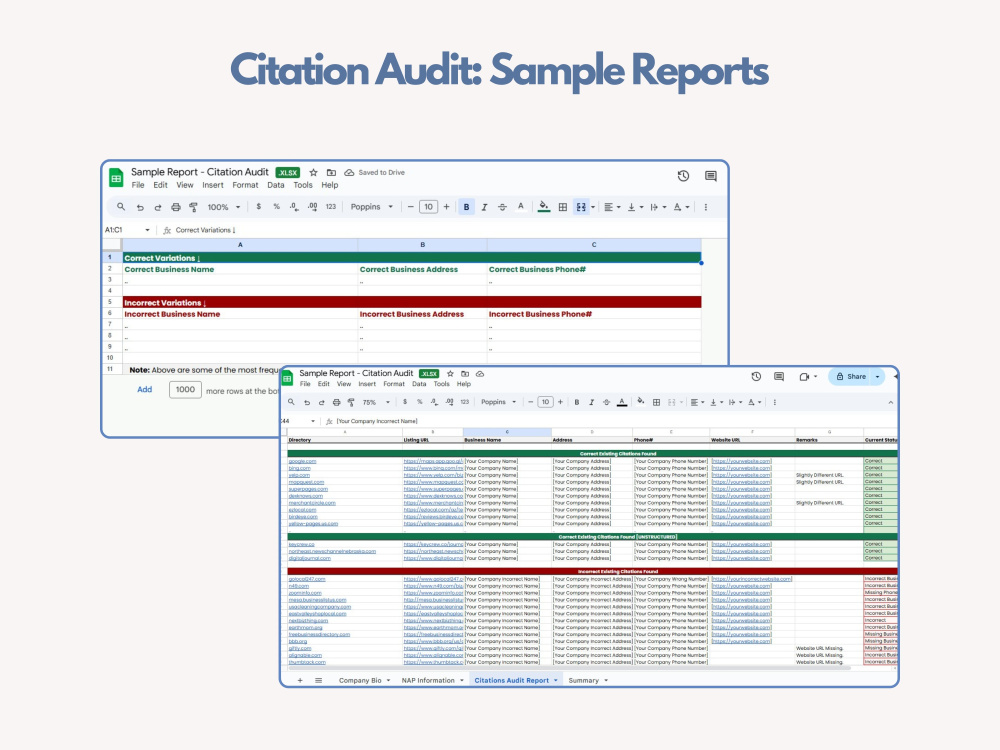Click redo in the back window toolbar
This screenshot has height=750, width=1000.
click(158, 207)
